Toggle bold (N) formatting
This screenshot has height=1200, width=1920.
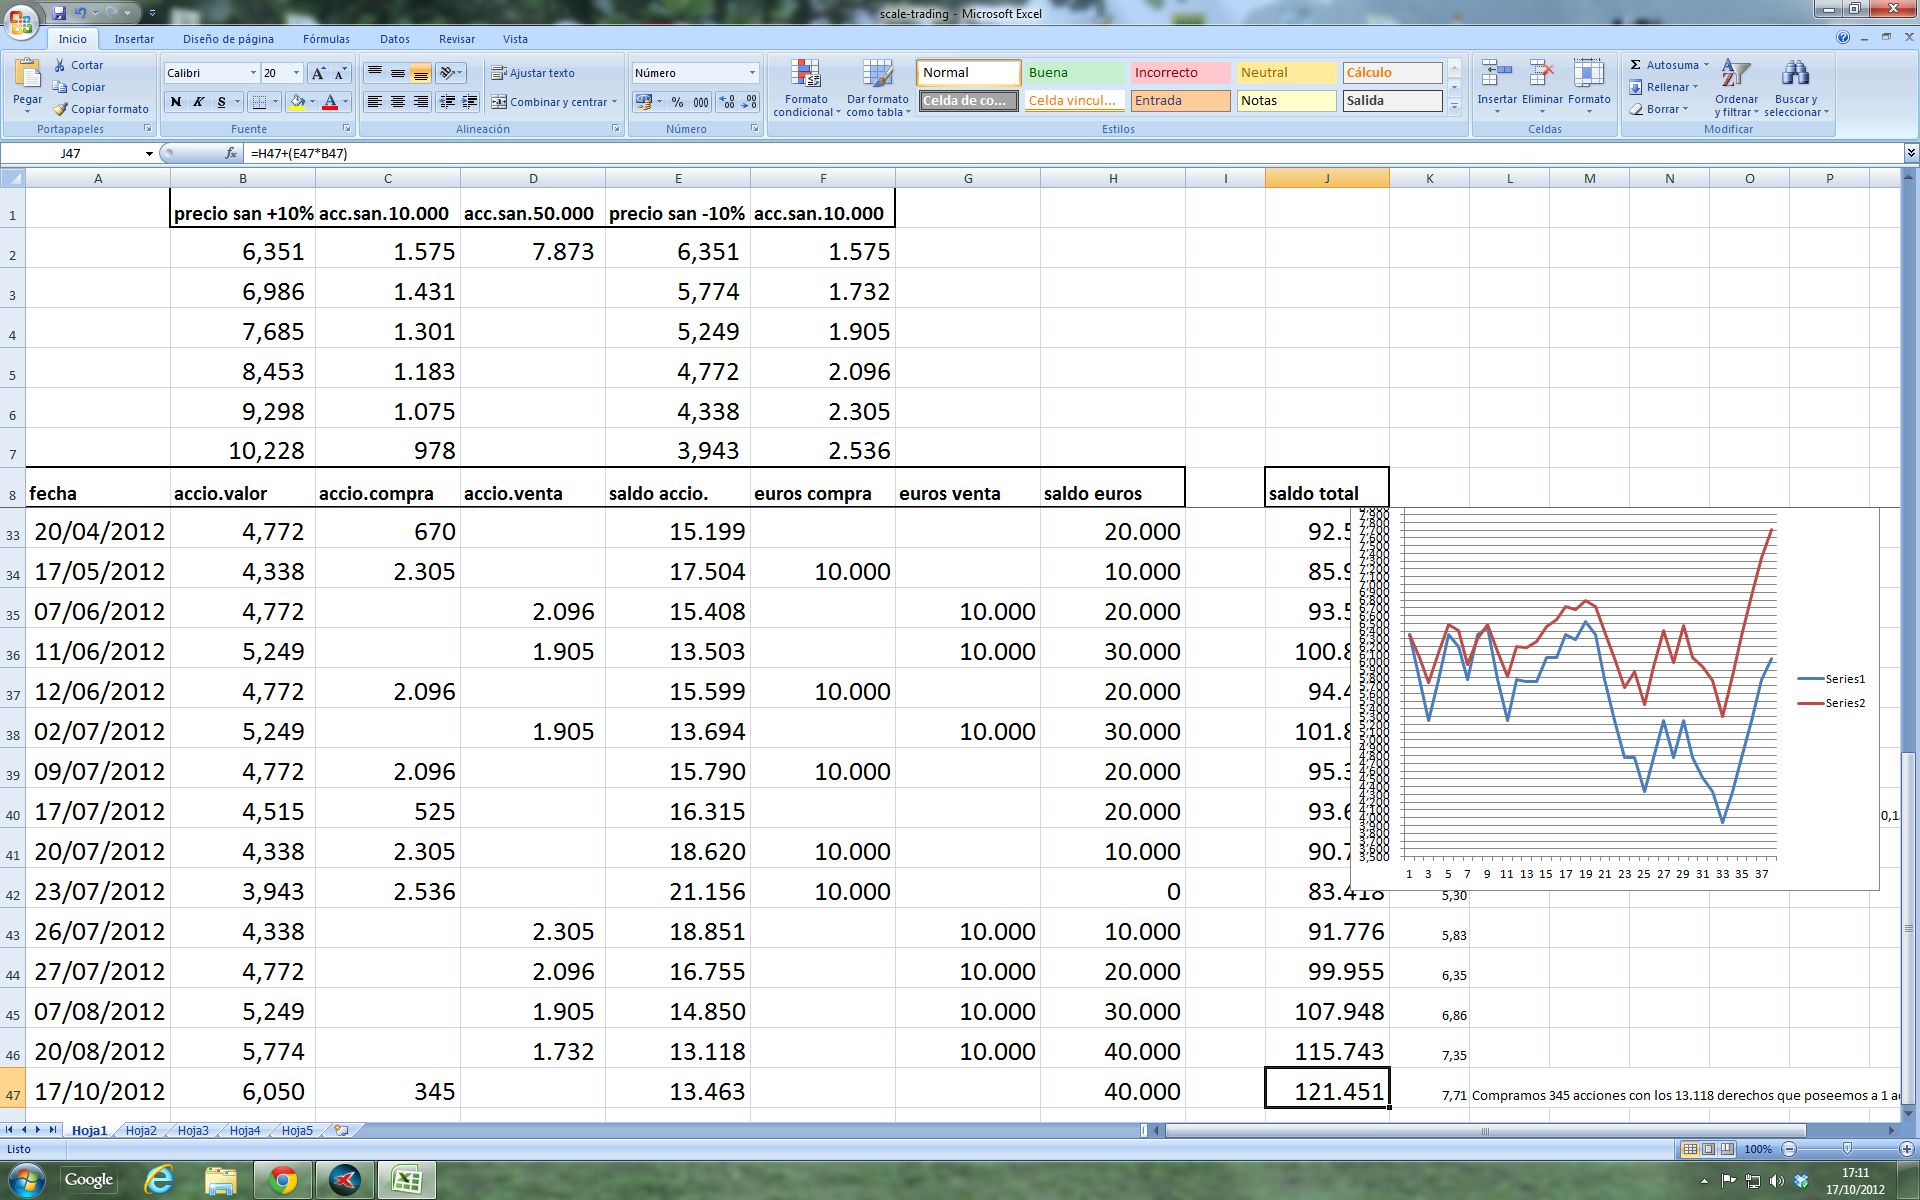(x=176, y=102)
